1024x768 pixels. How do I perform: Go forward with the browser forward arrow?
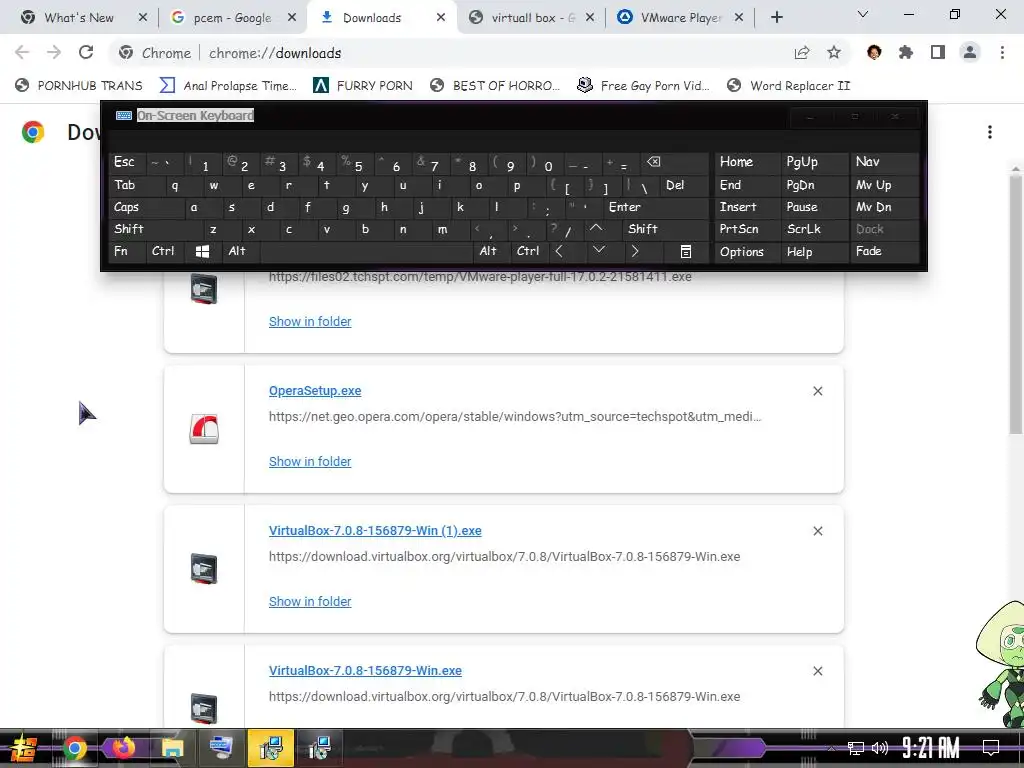coord(54,52)
